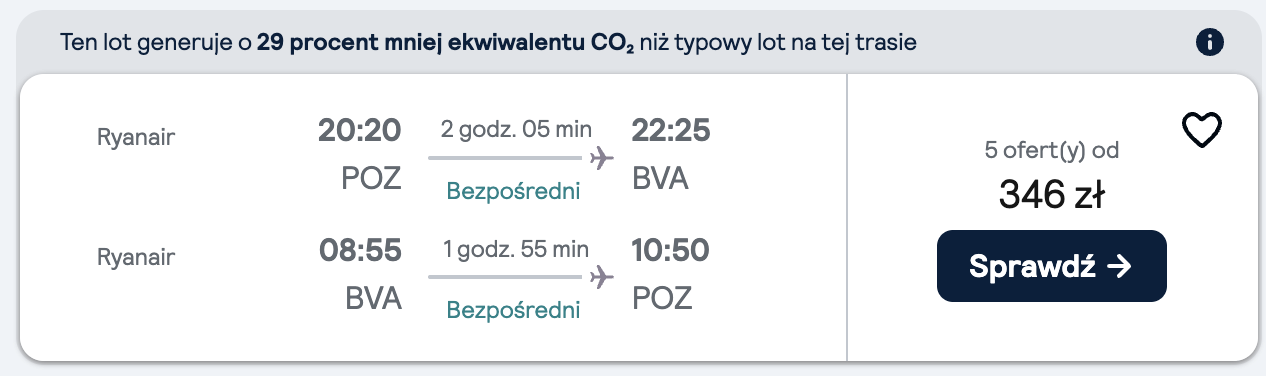Click the 2 godz. 05 min duration
The width and height of the screenshot is (1266, 376).
pyautogui.click(x=516, y=129)
